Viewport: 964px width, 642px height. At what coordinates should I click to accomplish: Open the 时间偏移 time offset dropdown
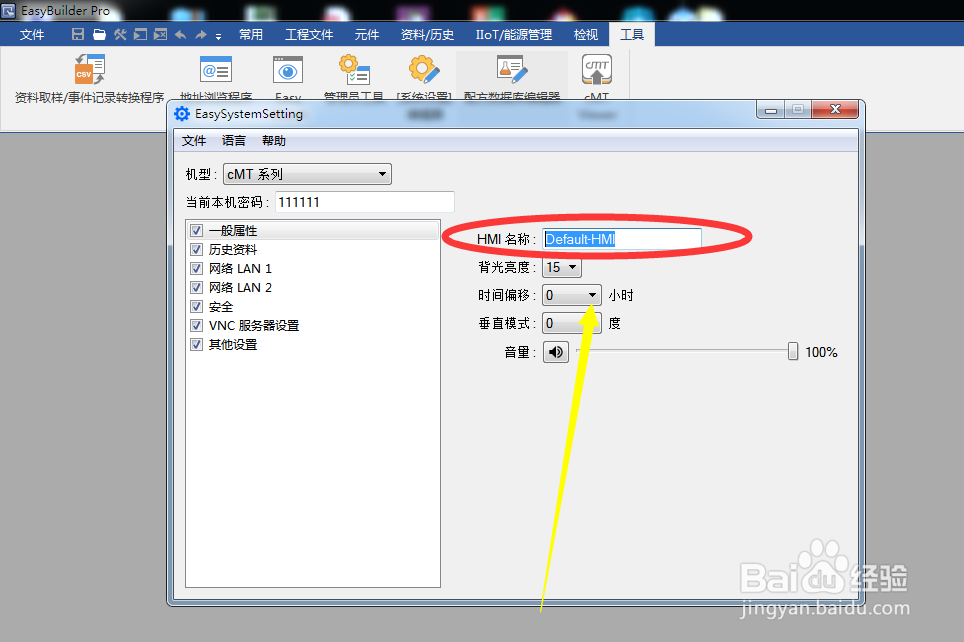click(572, 295)
